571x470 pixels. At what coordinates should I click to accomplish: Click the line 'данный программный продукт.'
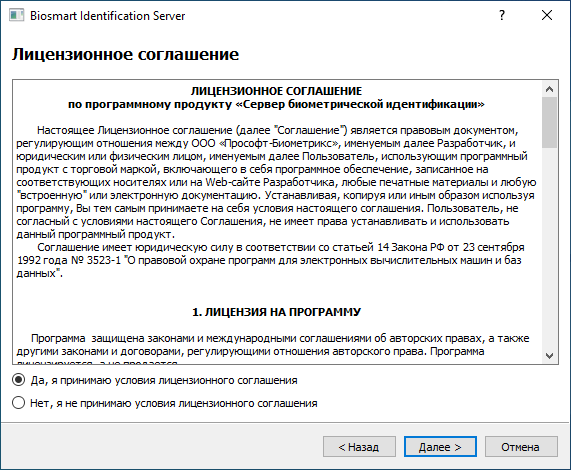click(95, 234)
